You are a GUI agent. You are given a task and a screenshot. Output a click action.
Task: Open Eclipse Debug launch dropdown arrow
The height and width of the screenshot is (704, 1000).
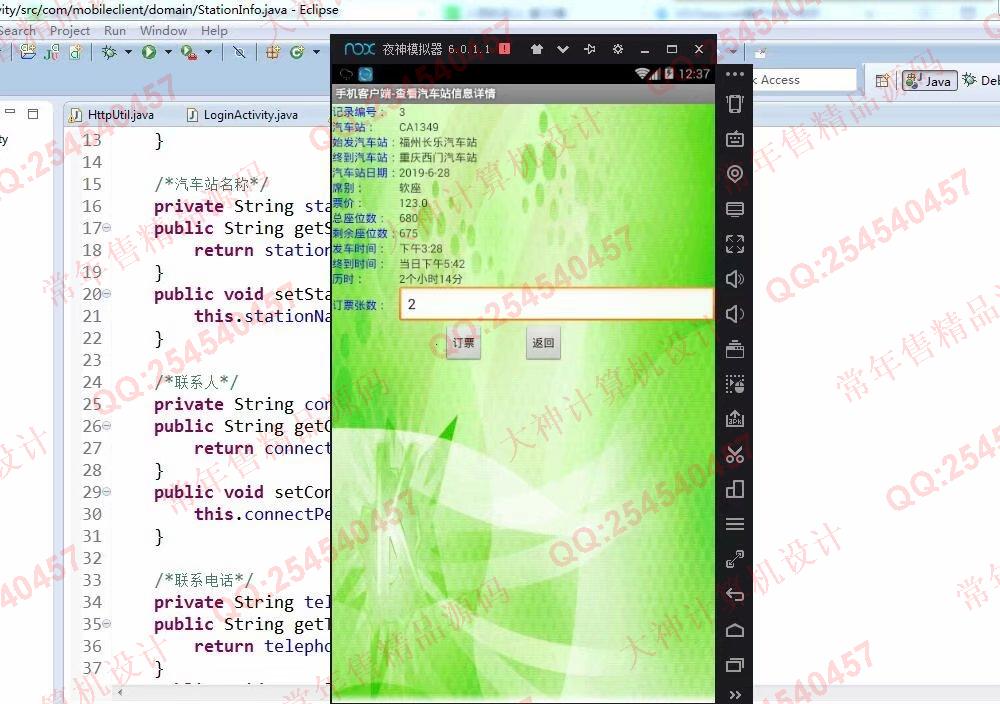128,52
